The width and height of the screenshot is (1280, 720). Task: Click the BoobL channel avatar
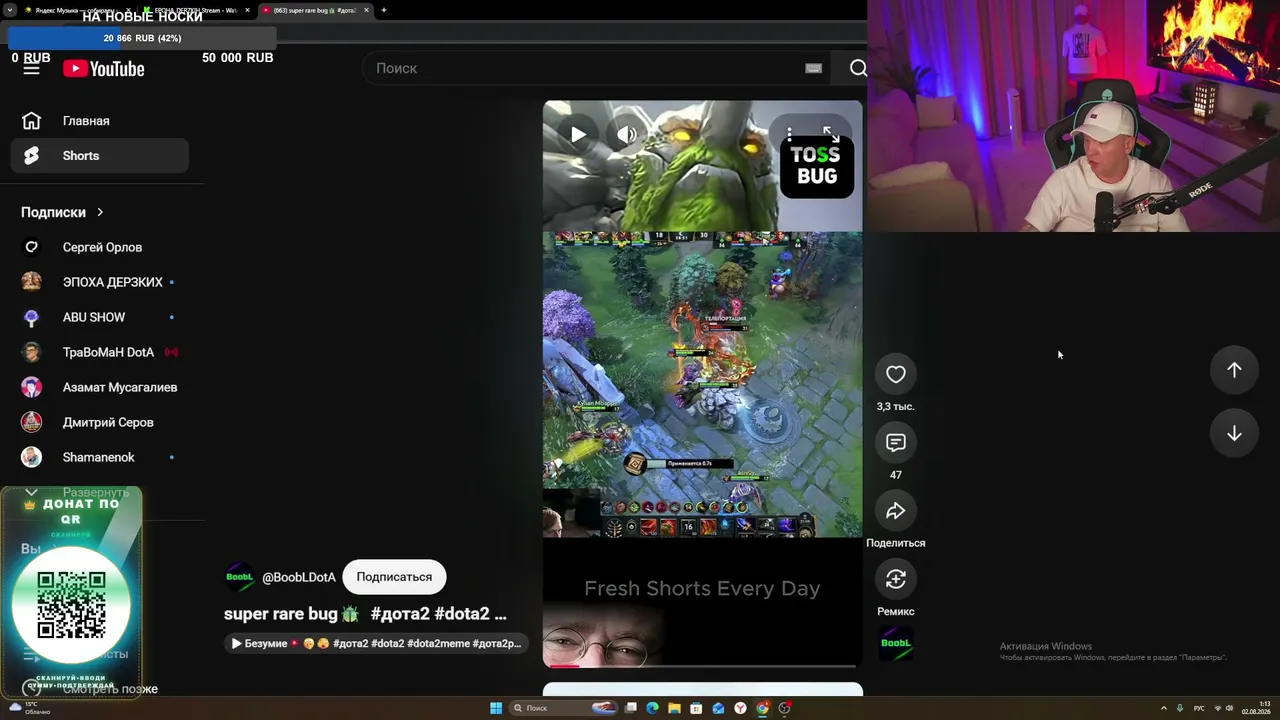[240, 577]
